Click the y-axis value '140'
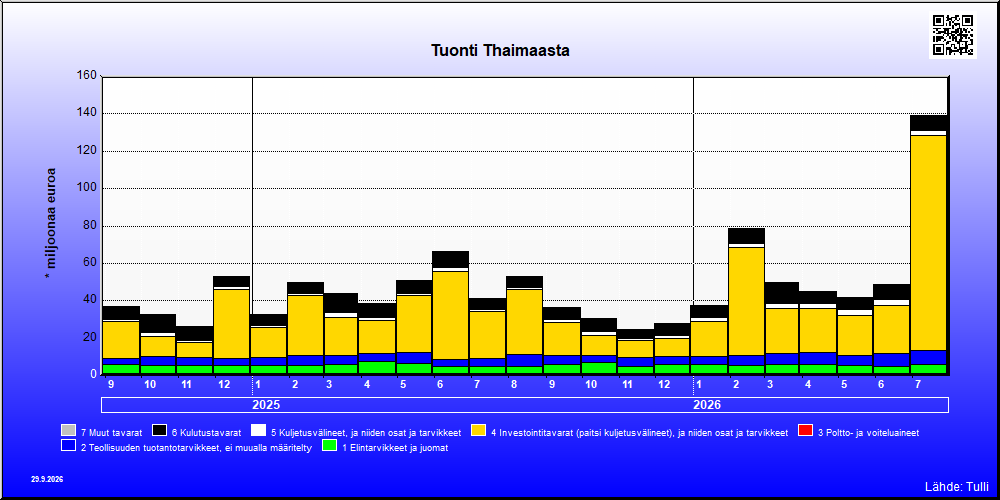 click(88, 113)
